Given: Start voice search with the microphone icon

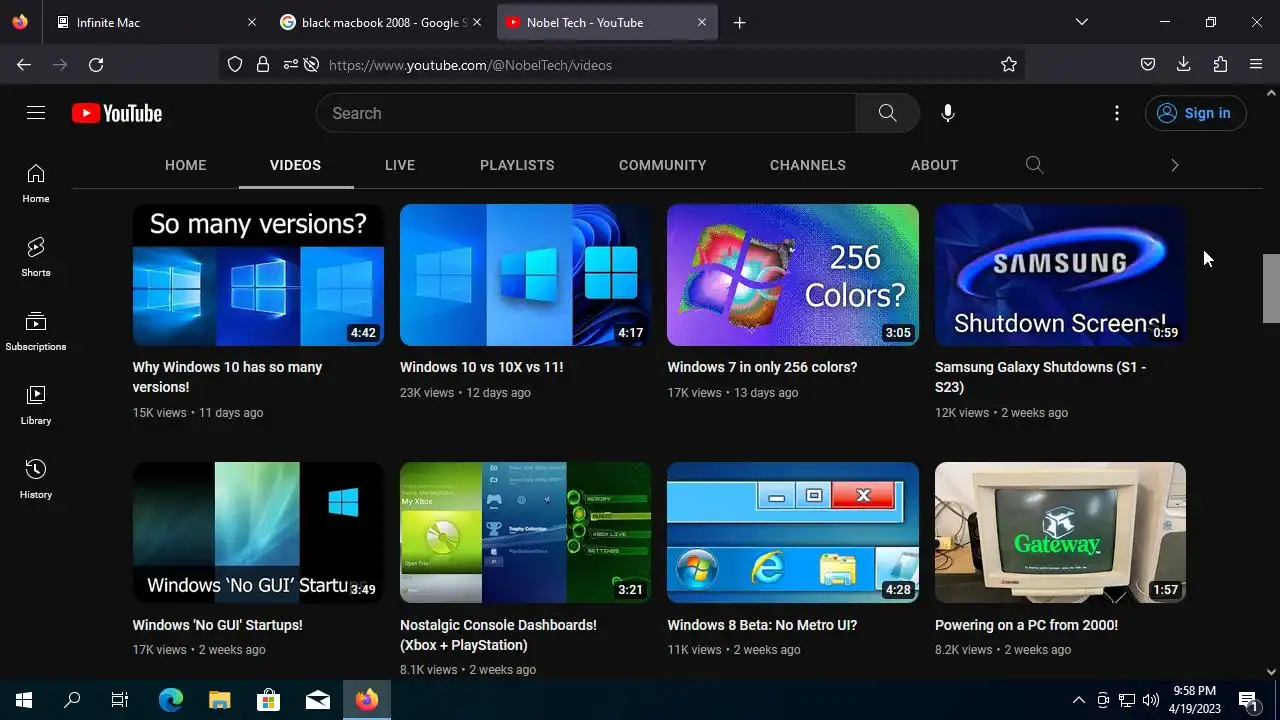Looking at the screenshot, I should point(948,113).
